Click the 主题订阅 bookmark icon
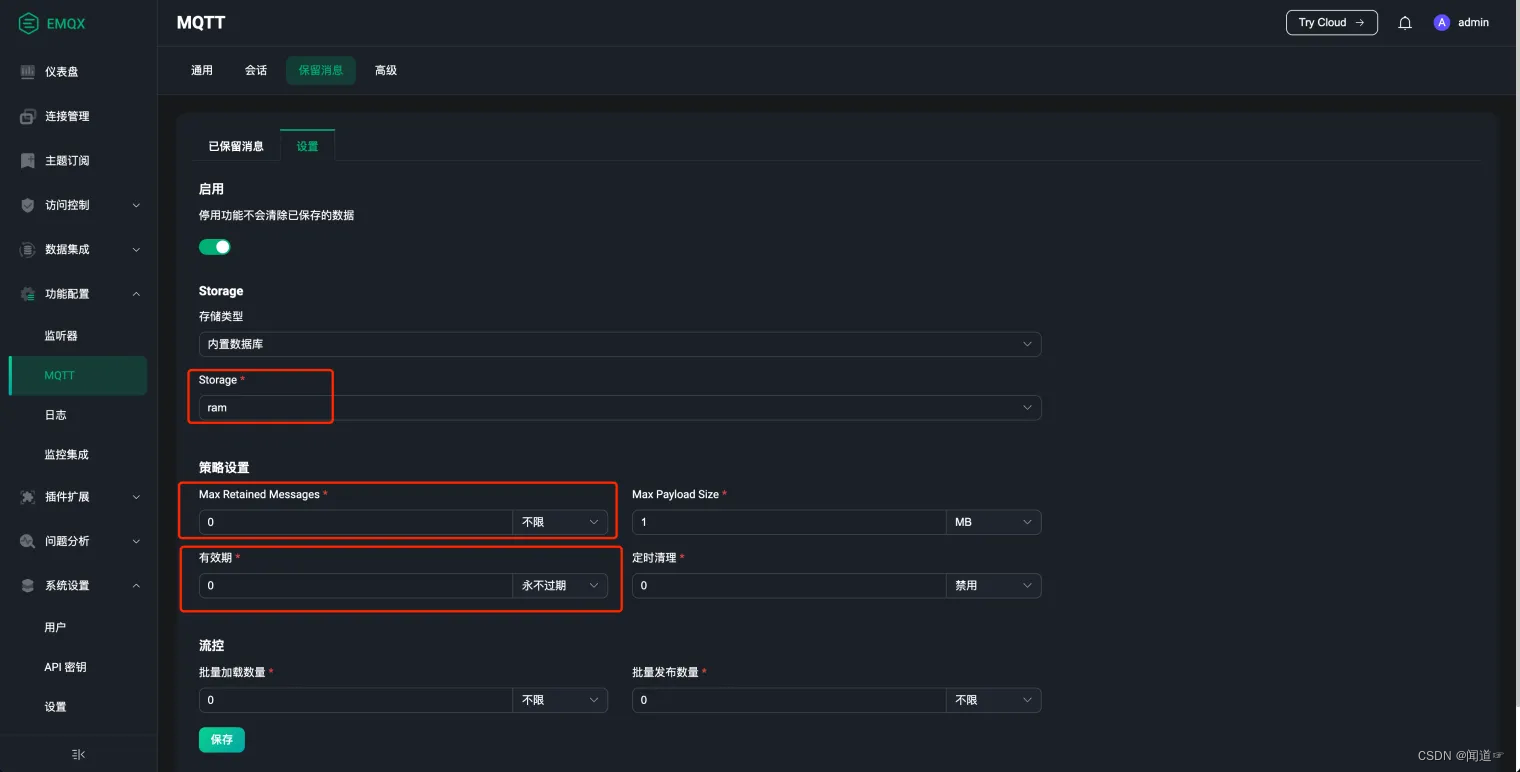 28,161
